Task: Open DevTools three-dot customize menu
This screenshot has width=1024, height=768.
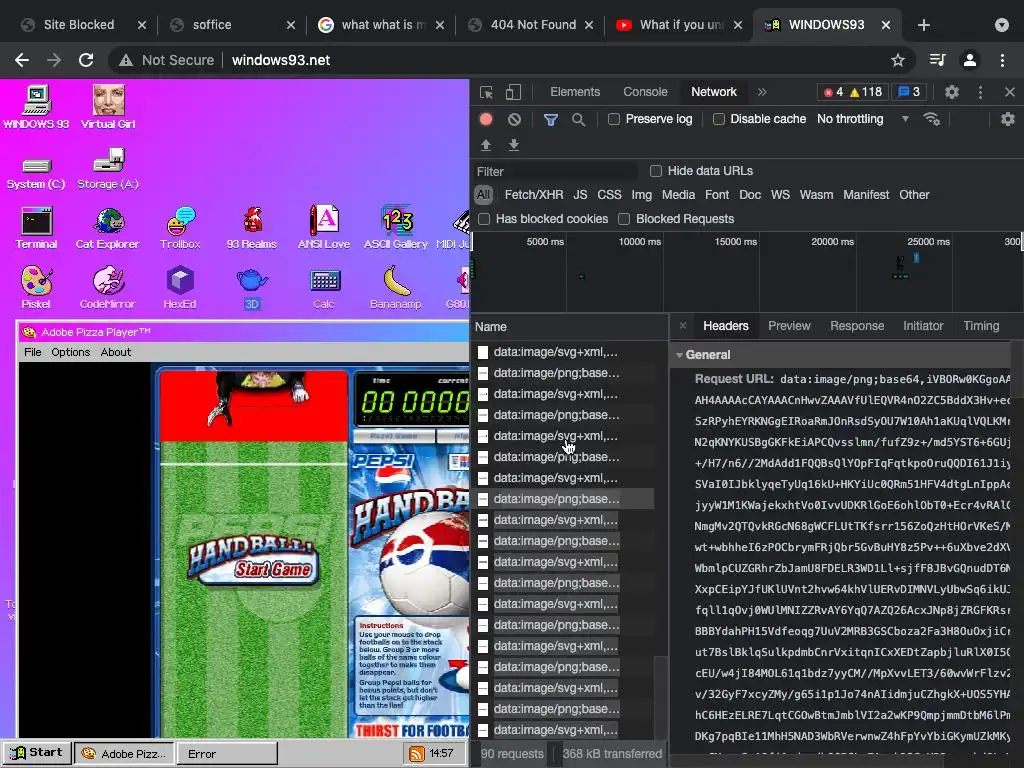Action: pos(980,92)
